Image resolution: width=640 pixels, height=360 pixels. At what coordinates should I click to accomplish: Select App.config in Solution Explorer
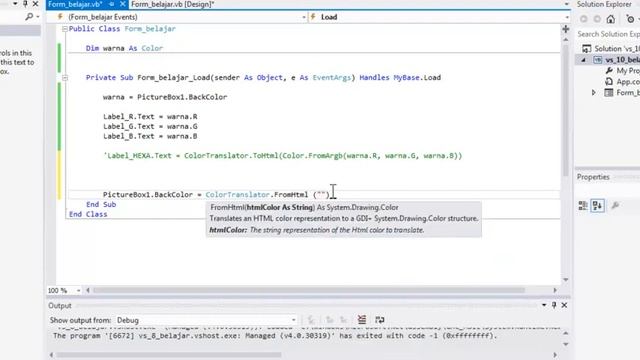[x=622, y=82]
